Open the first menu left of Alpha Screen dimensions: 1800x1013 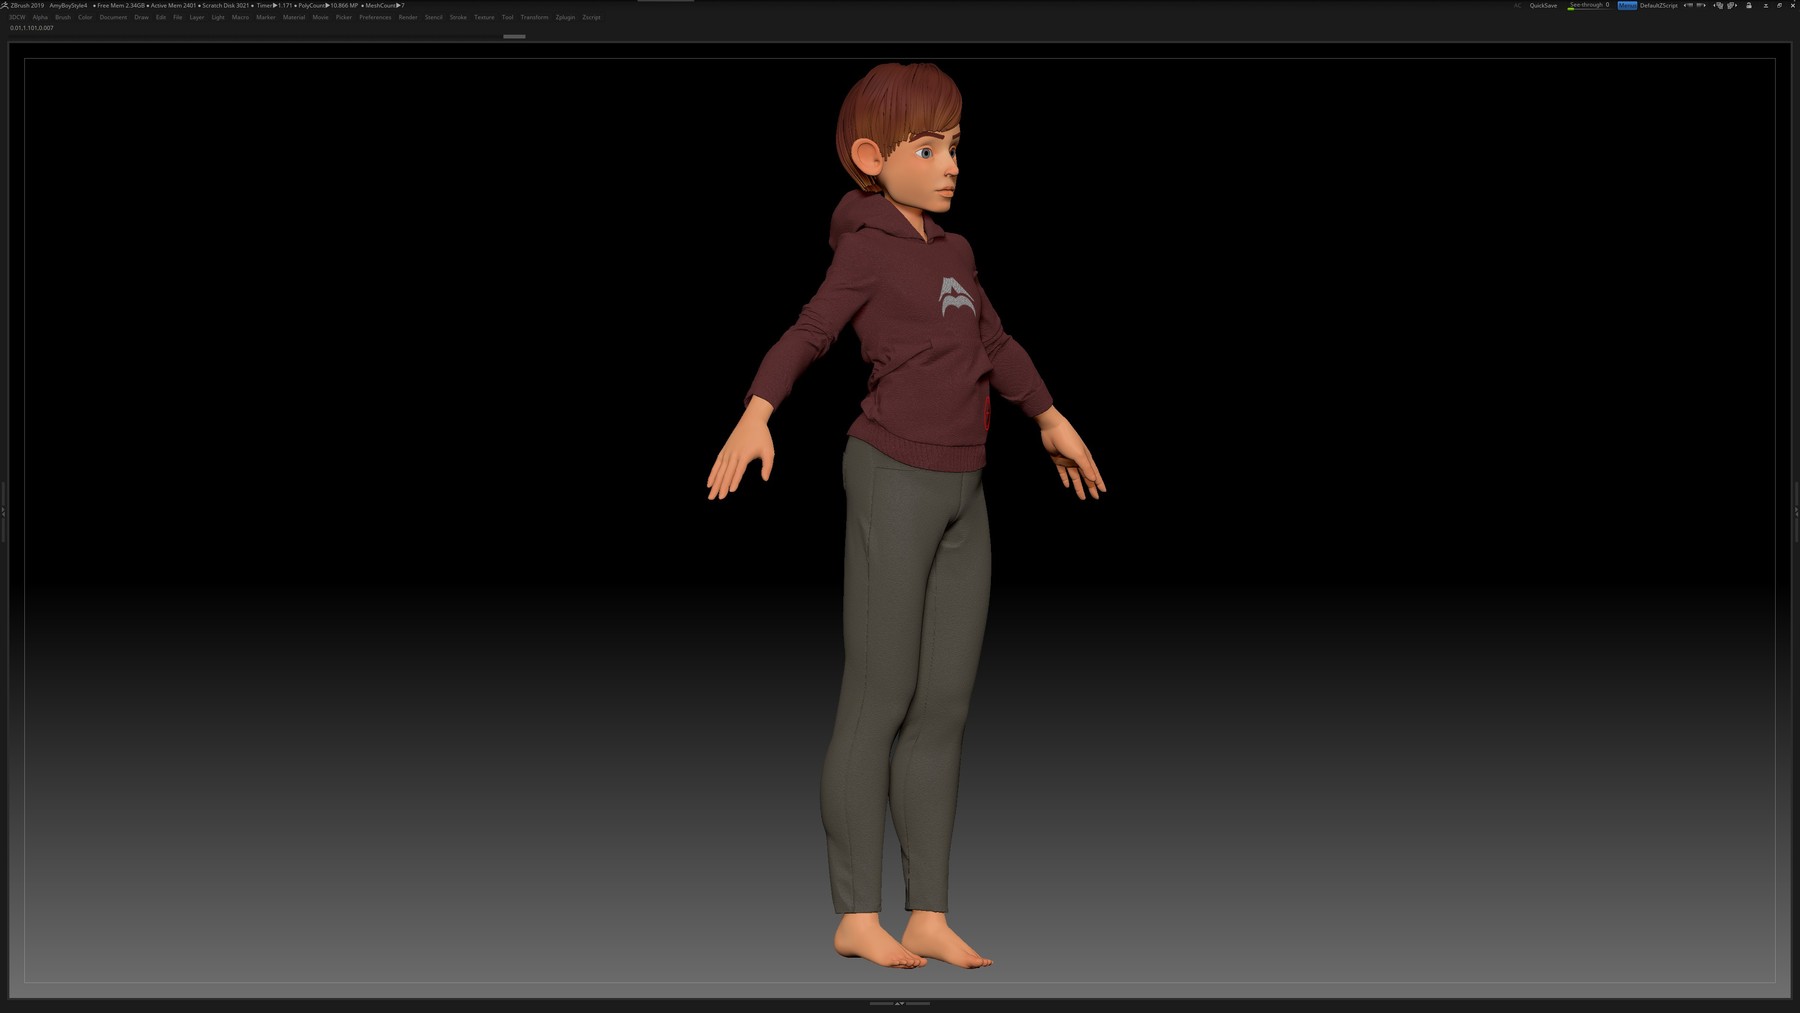pyautogui.click(x=17, y=17)
